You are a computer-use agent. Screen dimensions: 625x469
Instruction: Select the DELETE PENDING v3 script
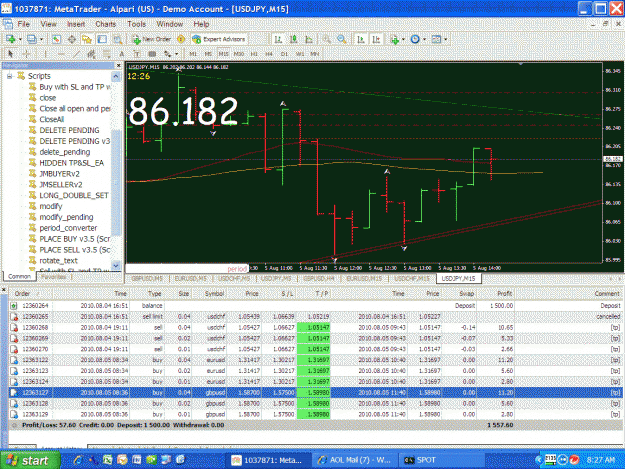tap(74, 141)
